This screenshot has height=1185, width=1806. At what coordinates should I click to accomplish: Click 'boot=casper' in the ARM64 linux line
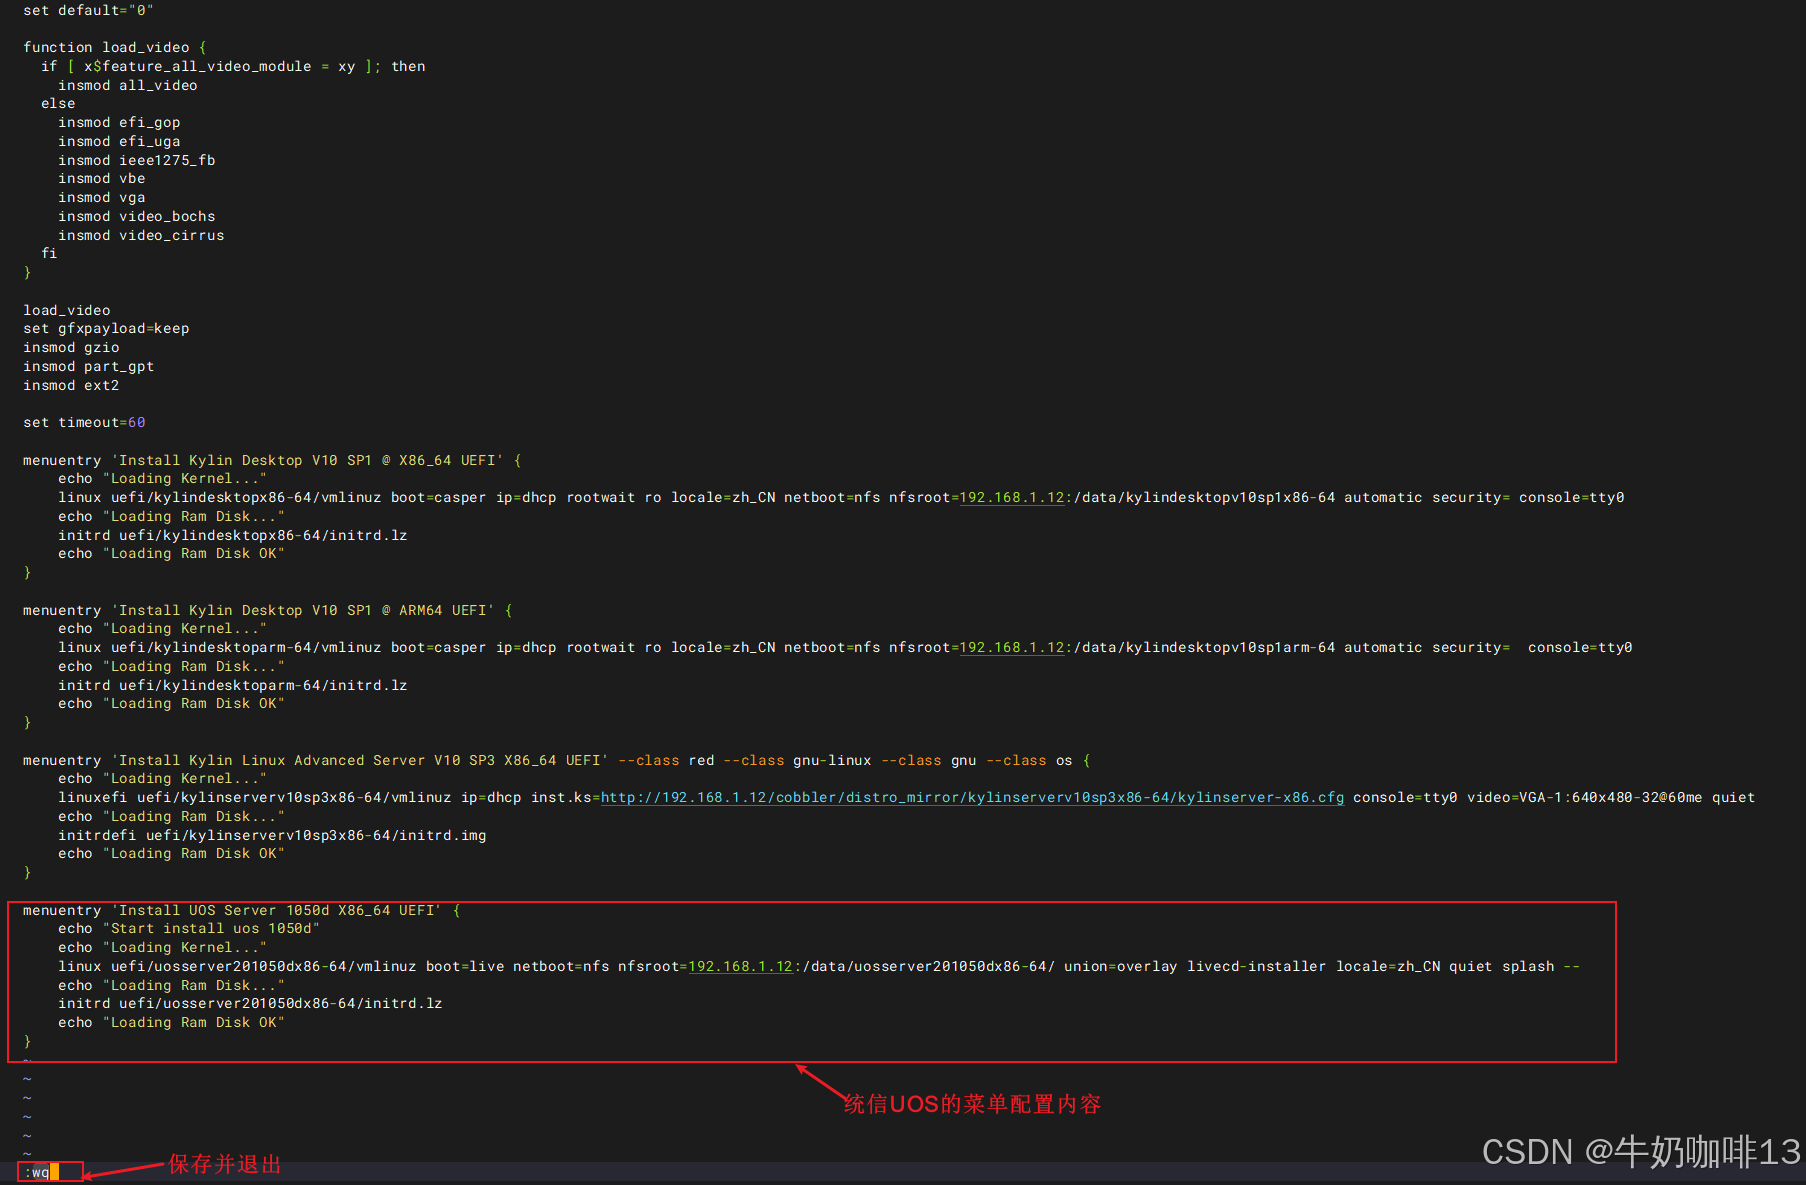point(438,647)
